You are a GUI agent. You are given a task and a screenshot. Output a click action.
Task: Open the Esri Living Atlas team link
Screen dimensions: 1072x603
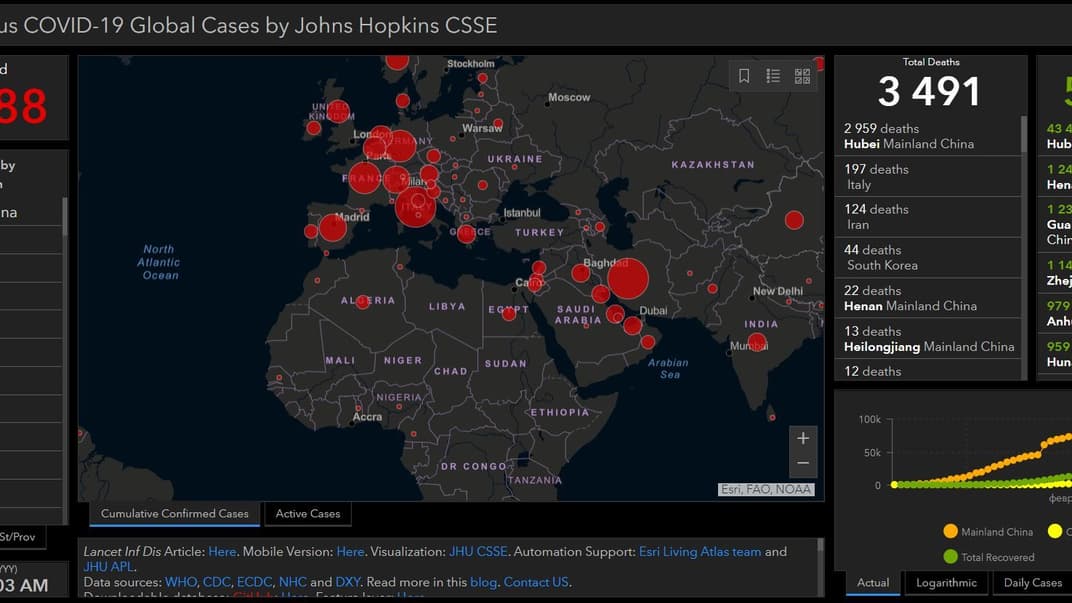coord(699,551)
